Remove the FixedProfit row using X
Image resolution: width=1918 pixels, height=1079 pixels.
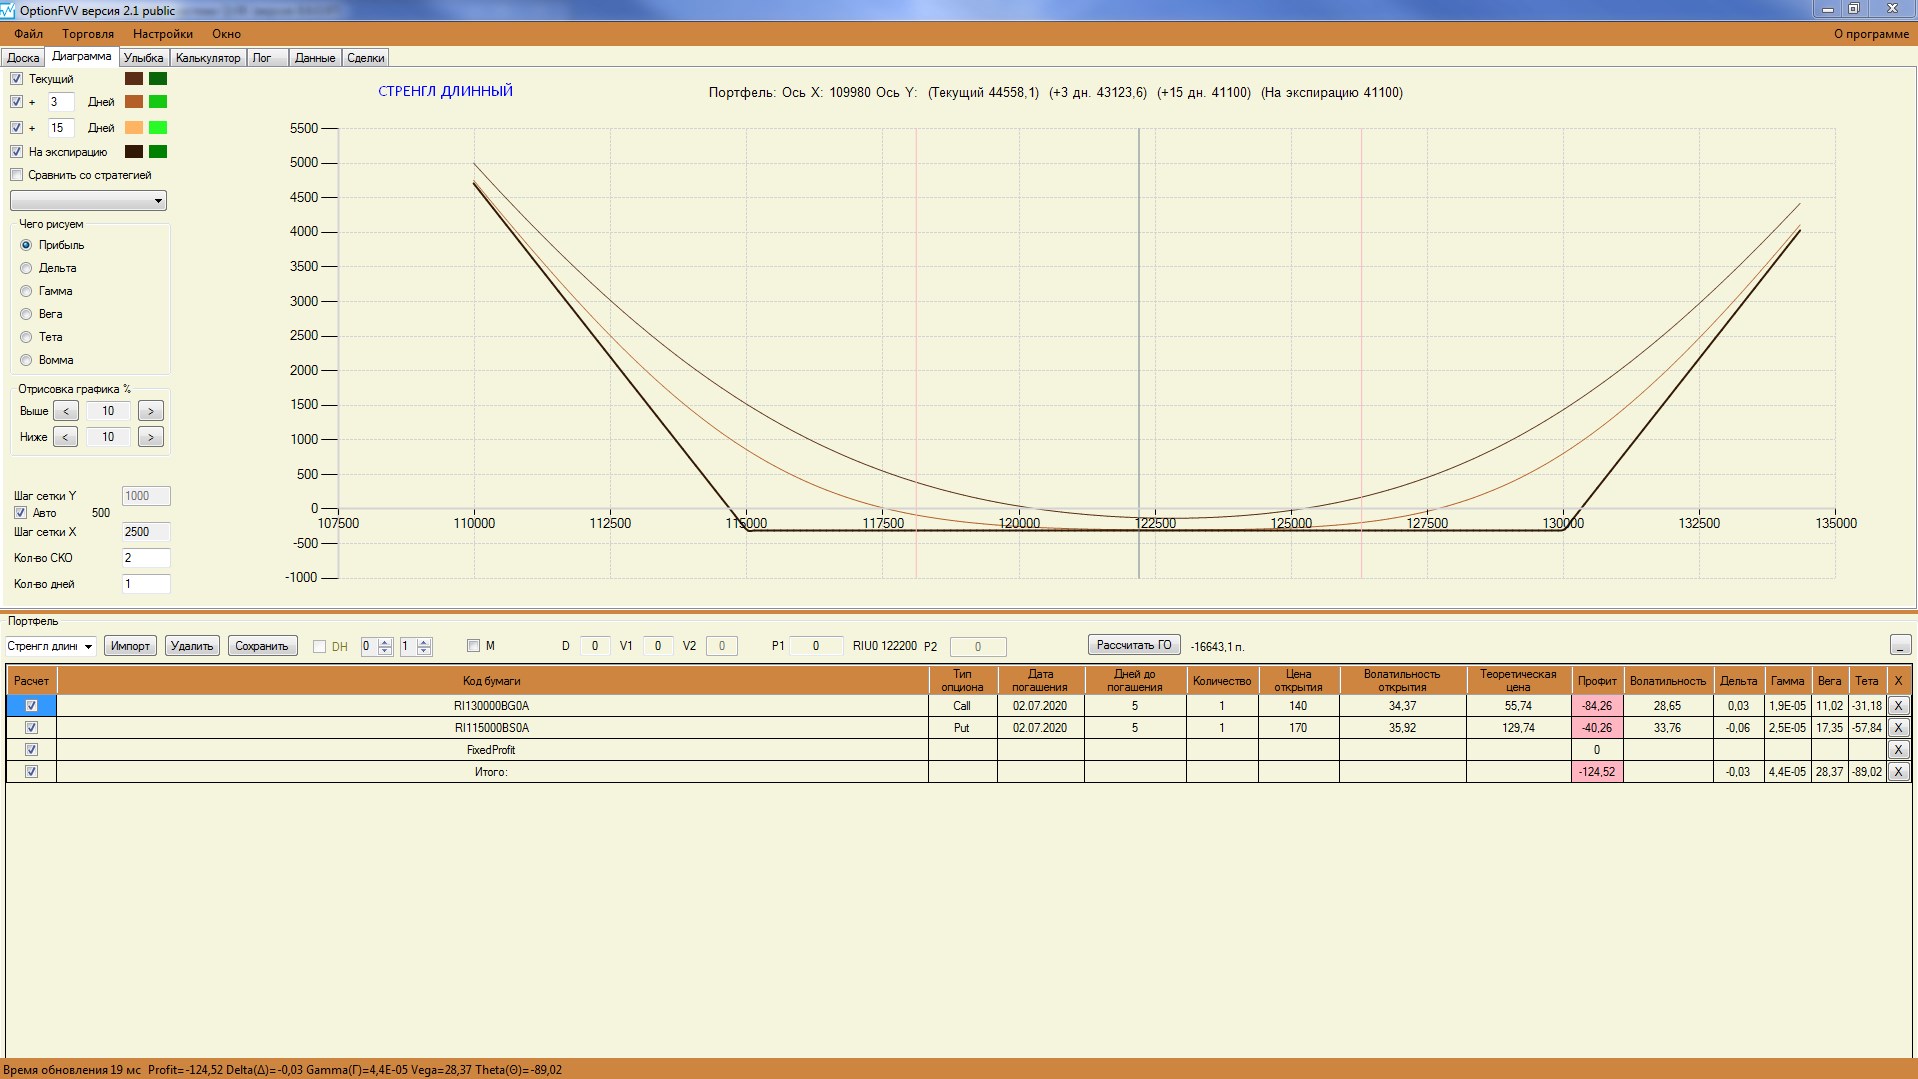(1898, 750)
